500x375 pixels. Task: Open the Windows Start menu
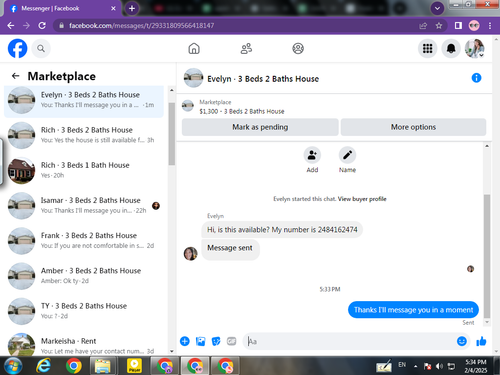13,366
